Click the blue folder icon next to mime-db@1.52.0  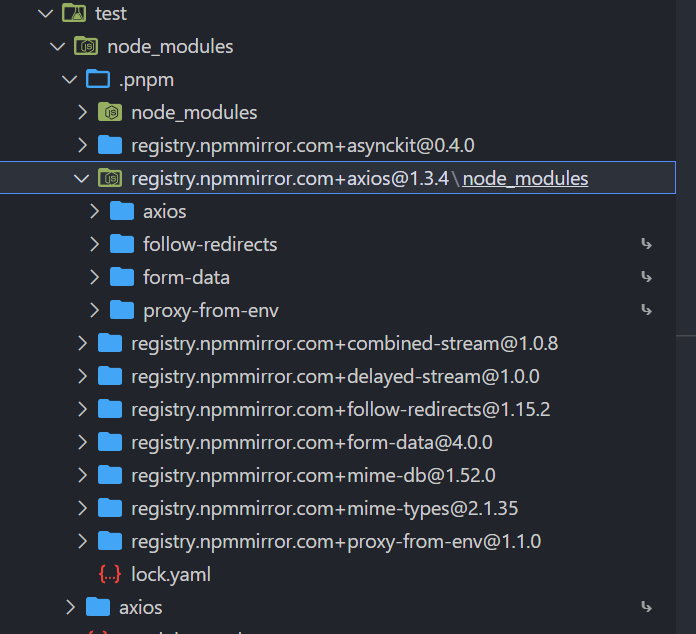click(110, 475)
